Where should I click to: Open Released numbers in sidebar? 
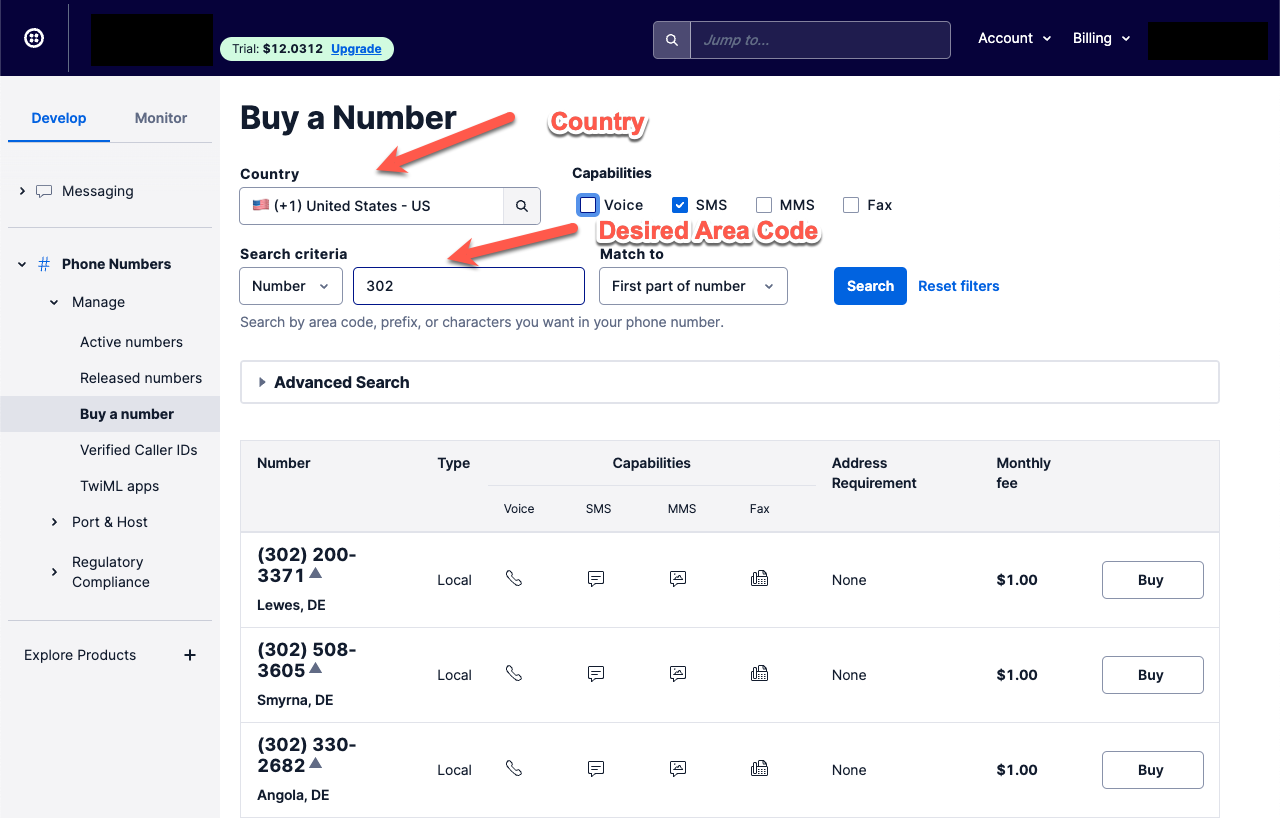click(x=141, y=378)
